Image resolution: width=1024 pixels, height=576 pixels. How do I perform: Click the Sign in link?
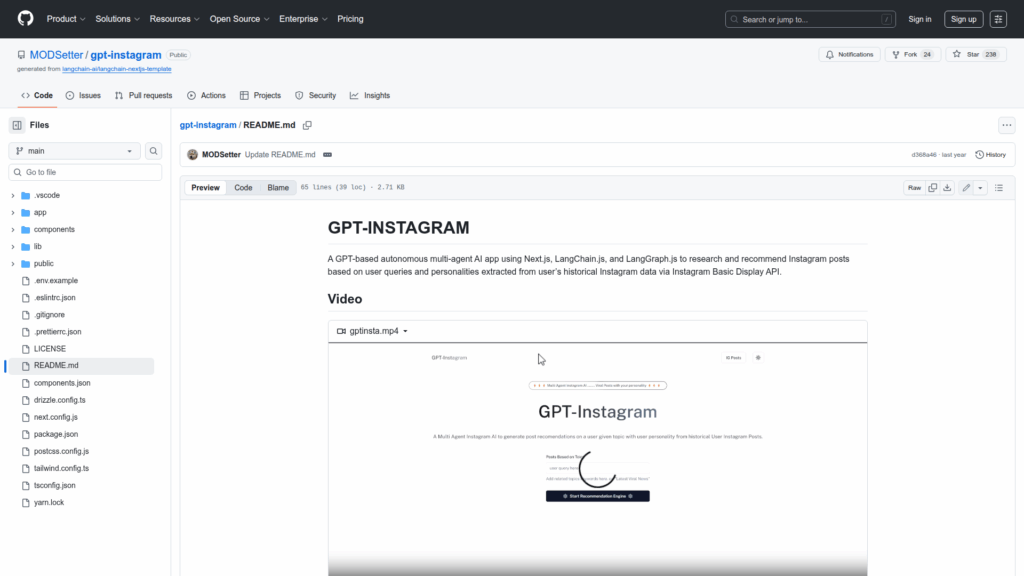coord(920,19)
